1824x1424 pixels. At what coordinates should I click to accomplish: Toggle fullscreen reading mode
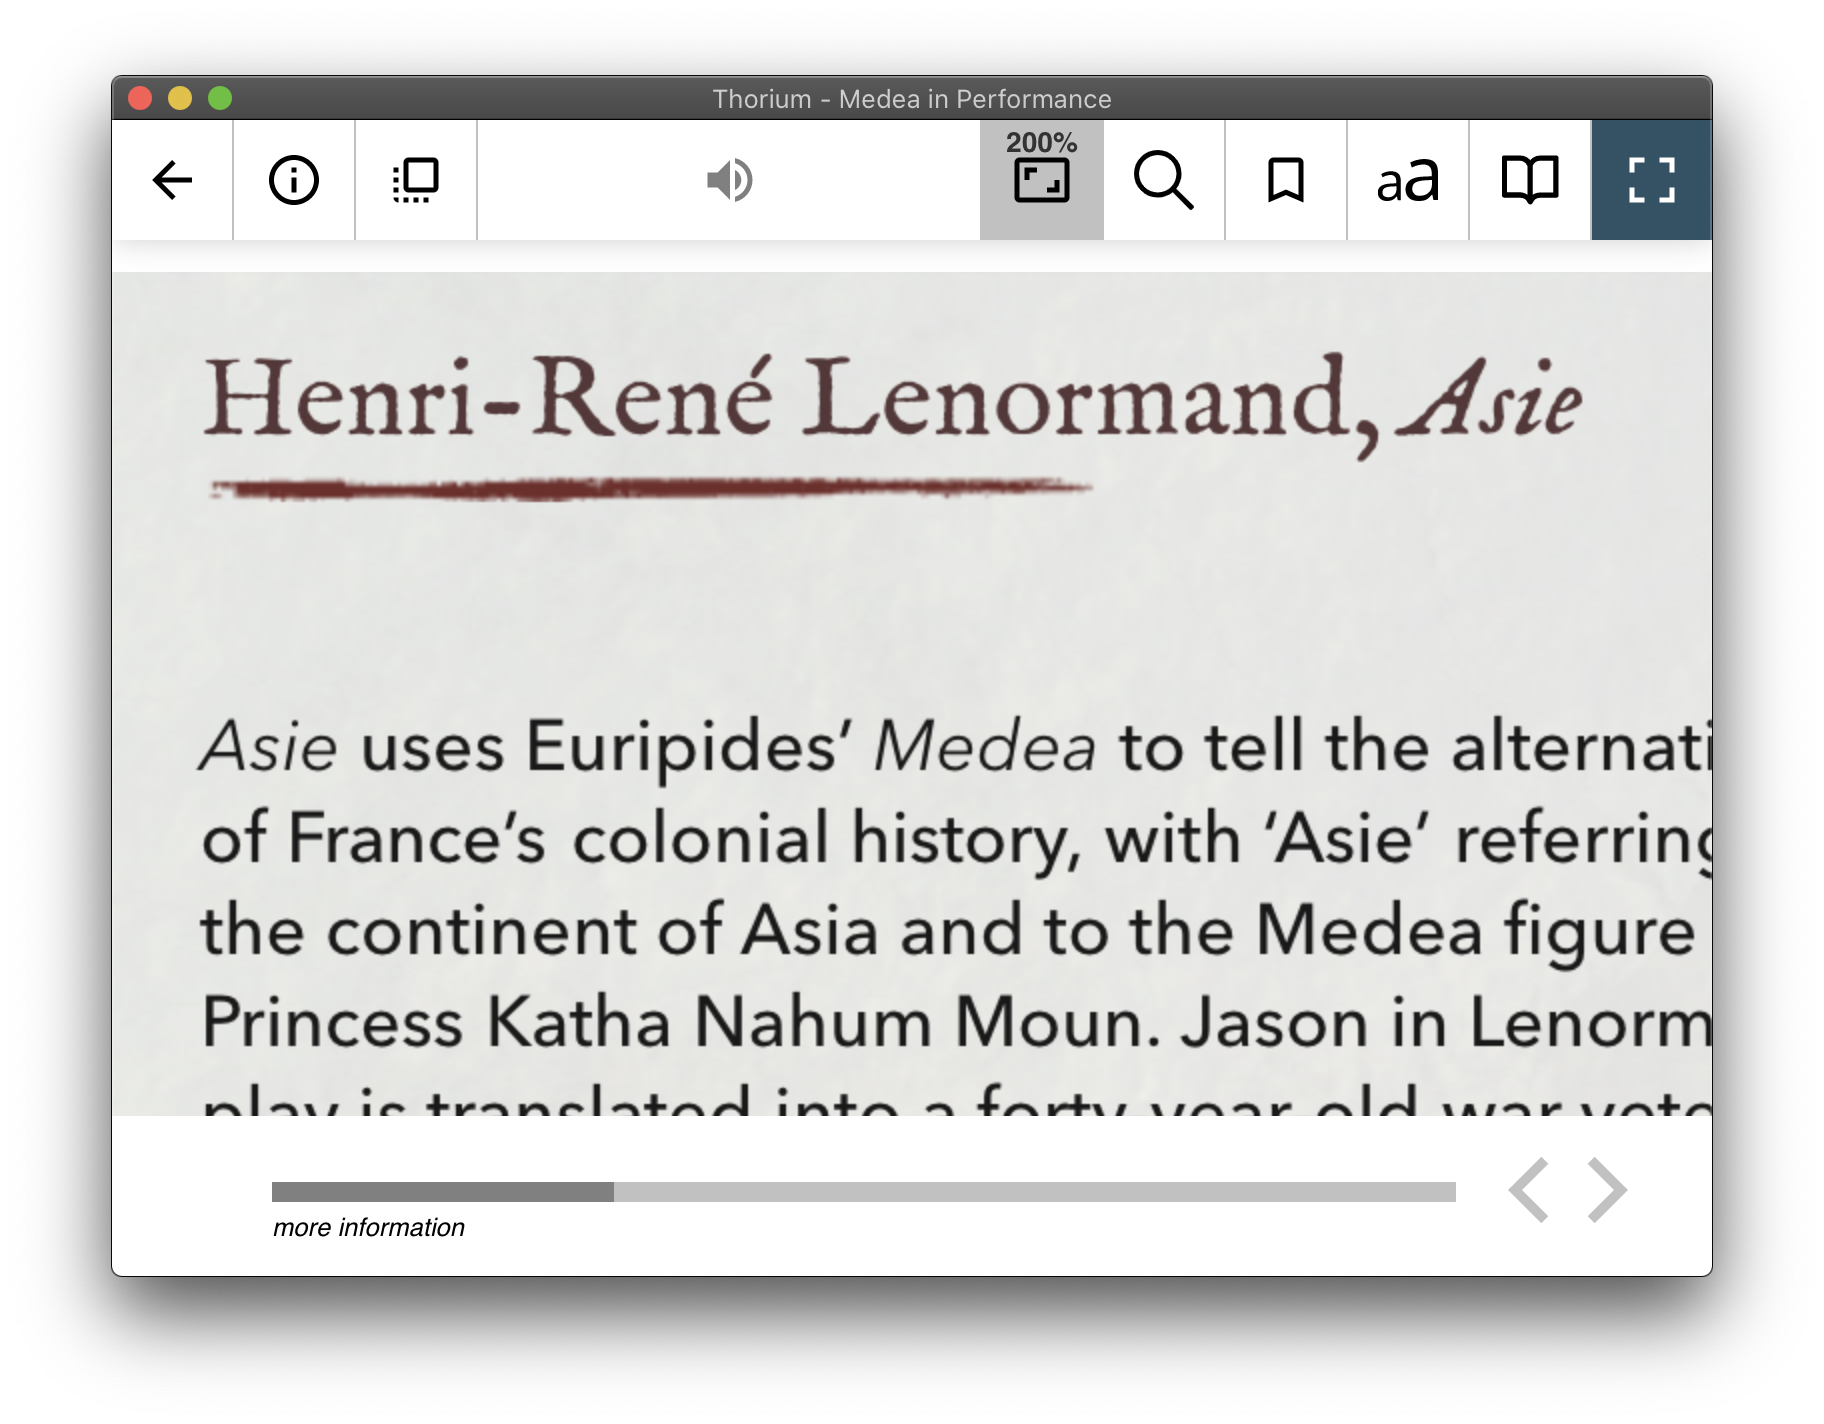tap(1651, 181)
